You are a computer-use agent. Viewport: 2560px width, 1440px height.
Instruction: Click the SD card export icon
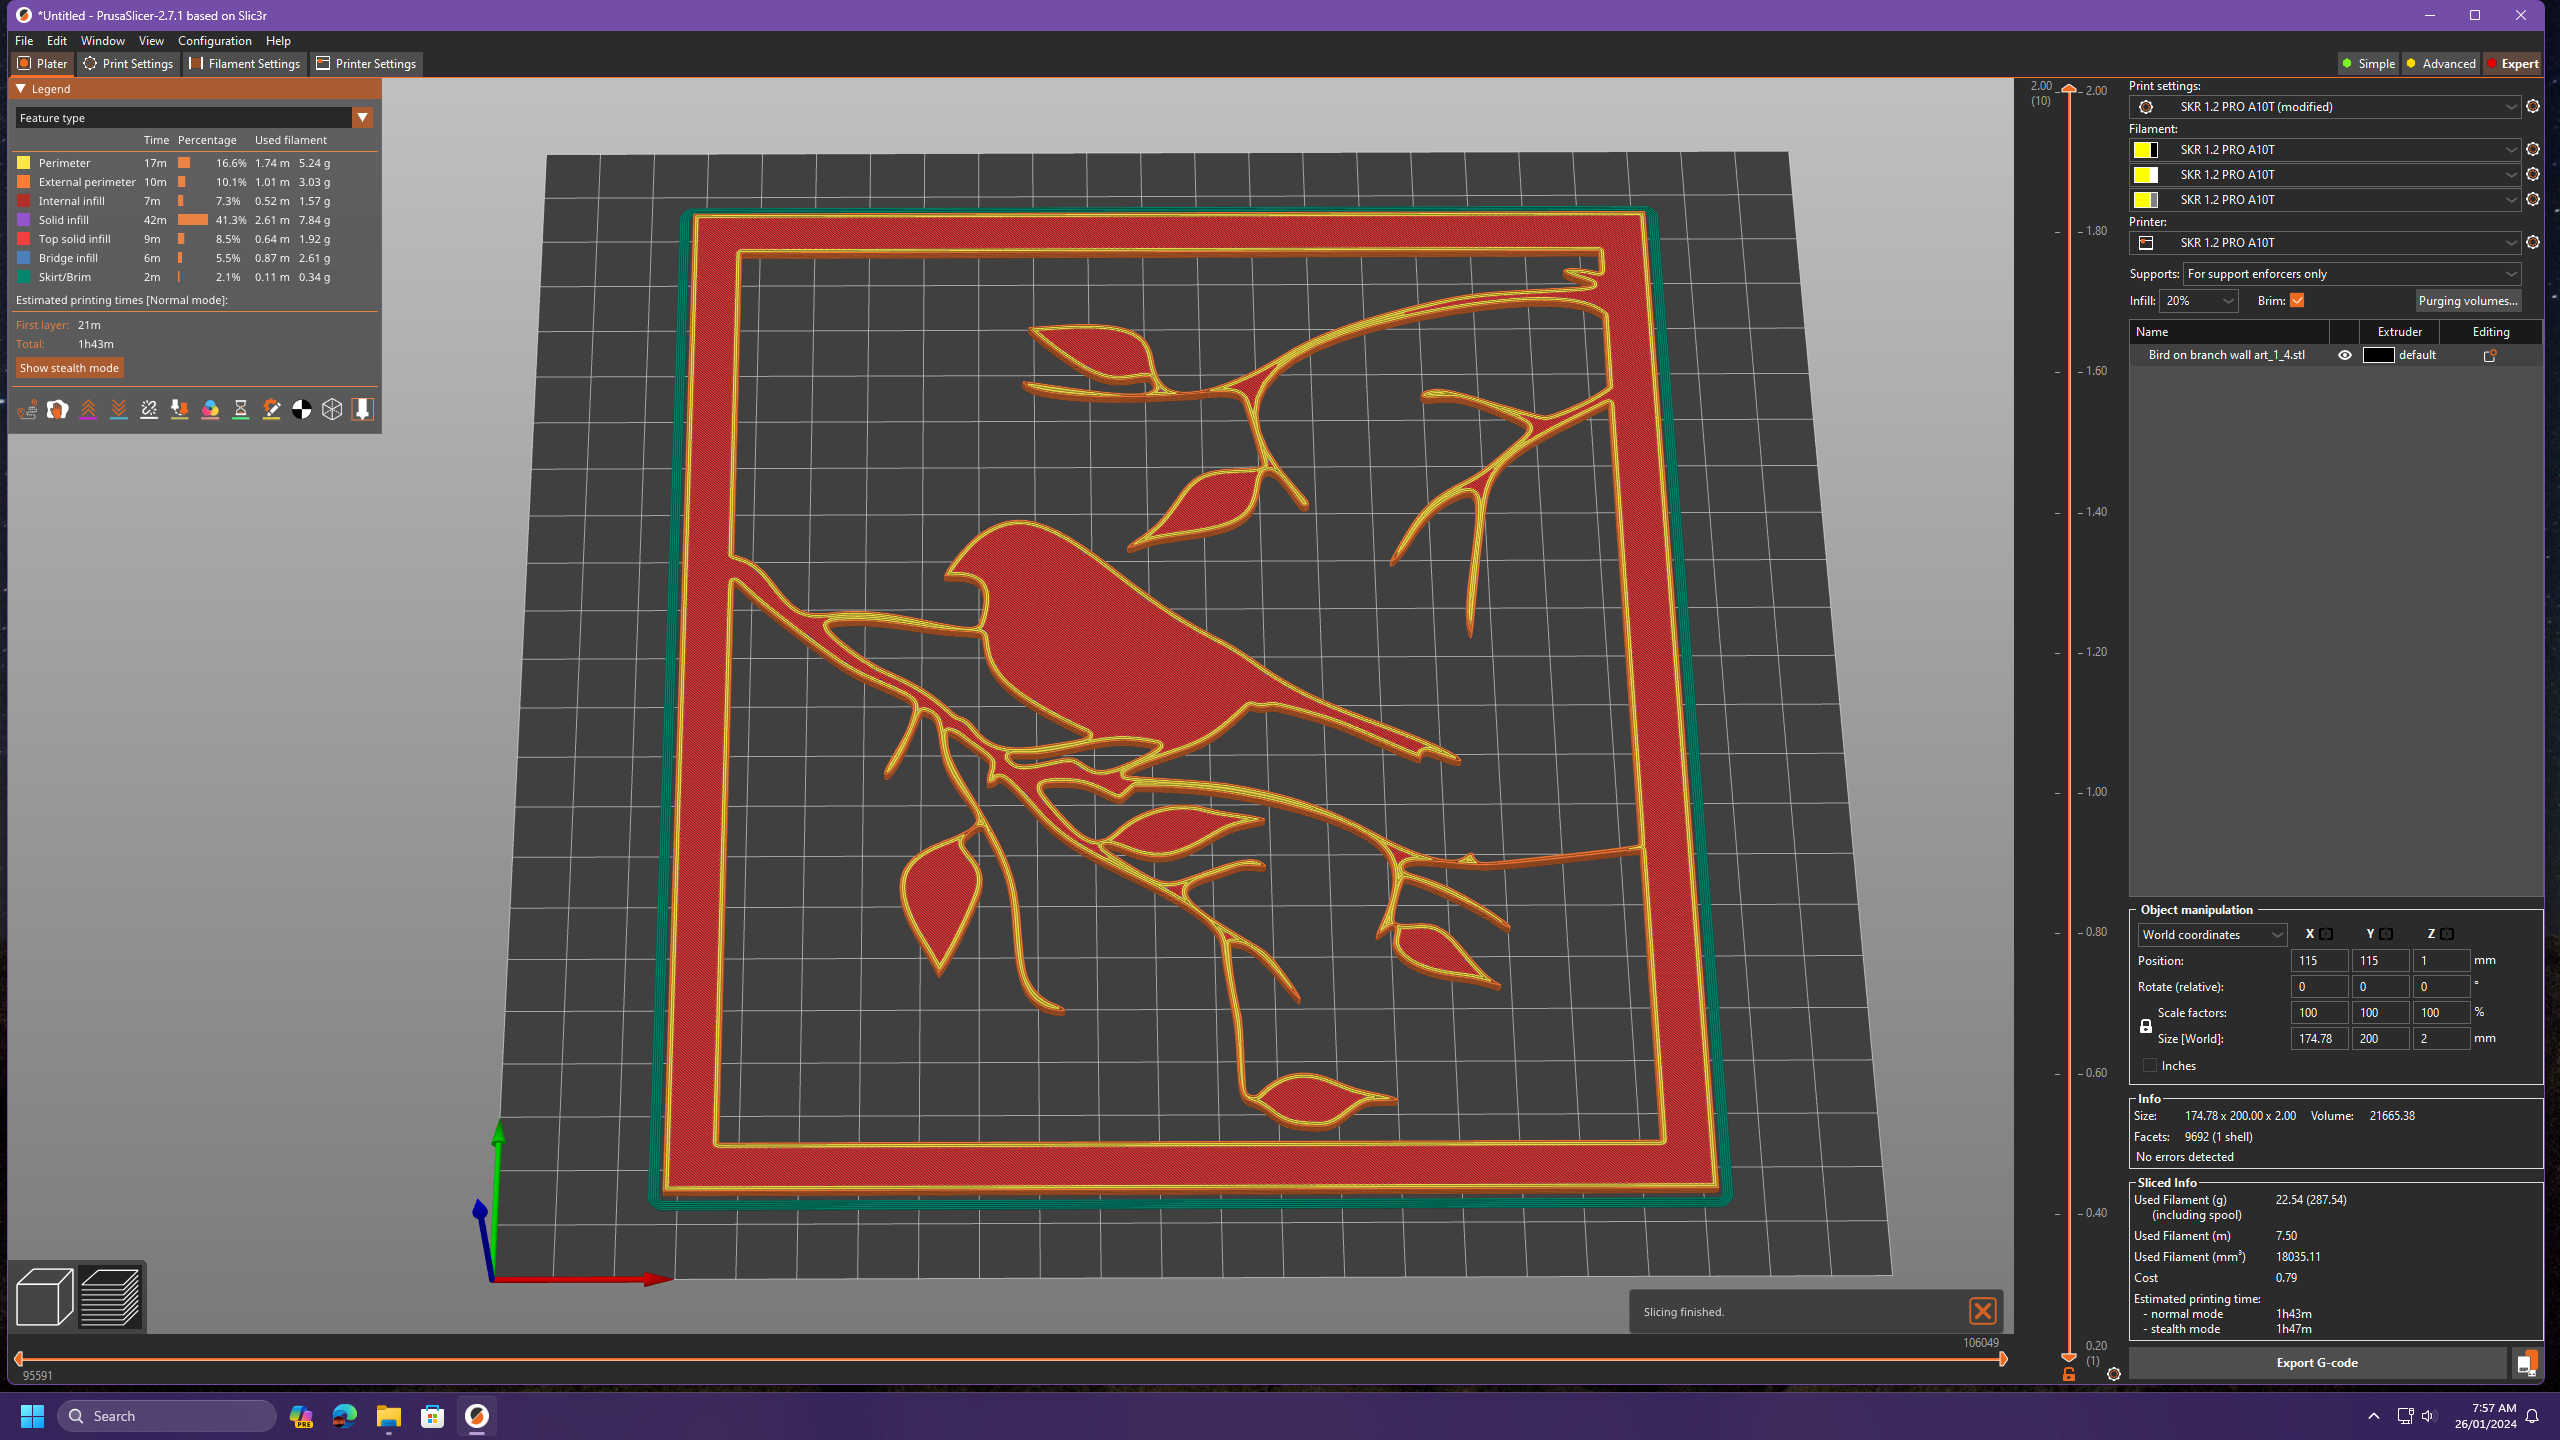click(2526, 1363)
